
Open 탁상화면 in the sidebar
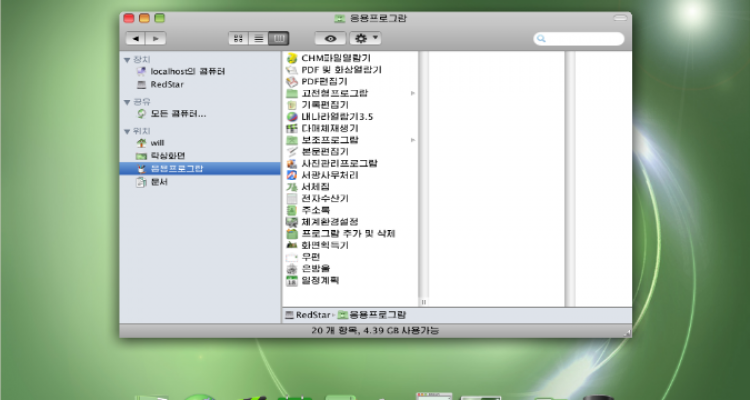tap(161, 156)
